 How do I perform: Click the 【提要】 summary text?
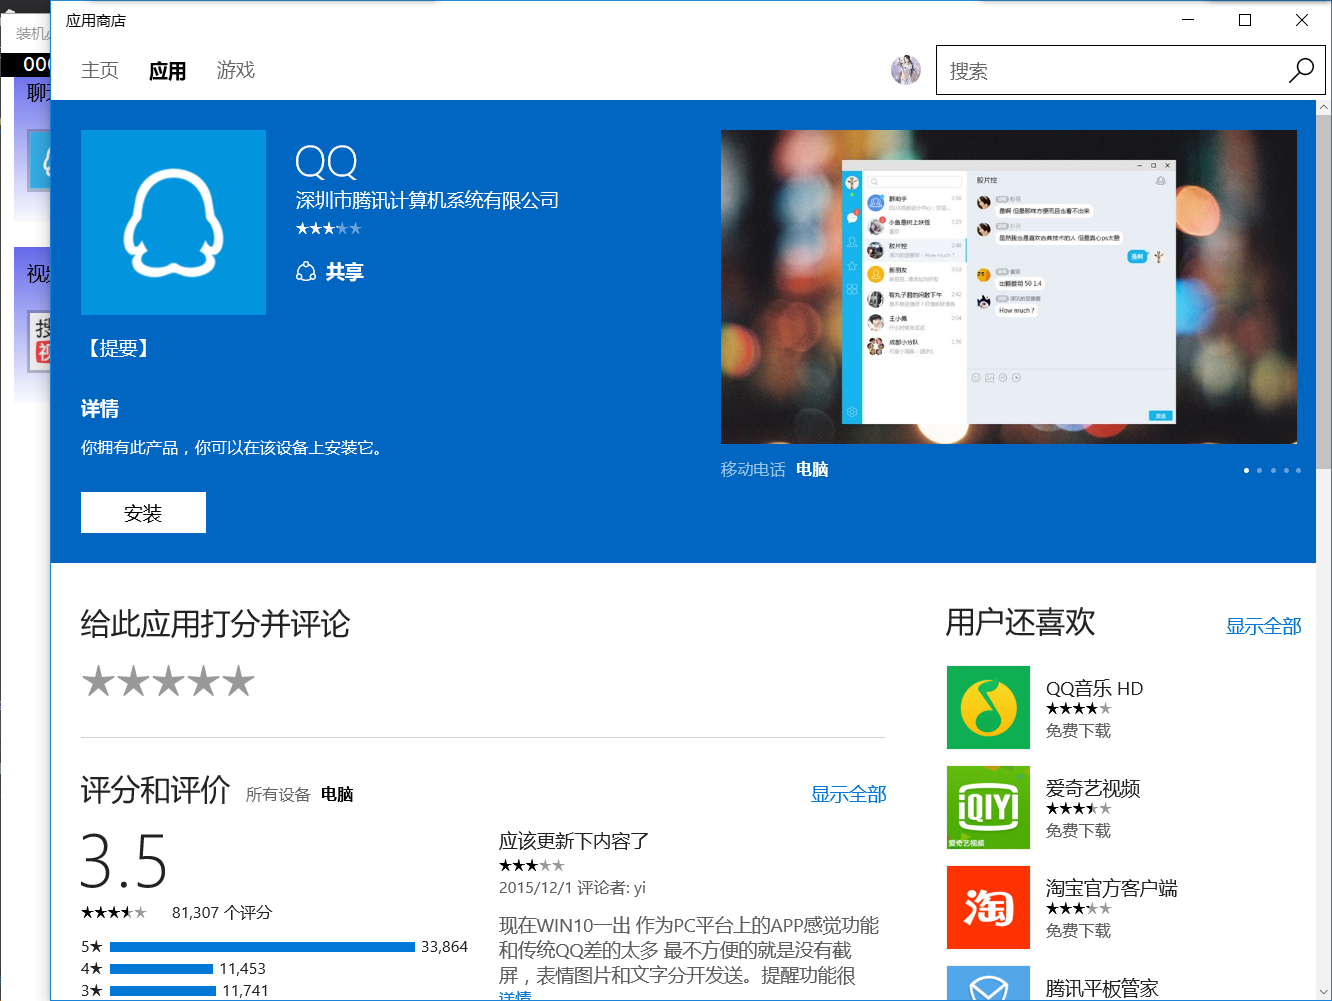click(x=118, y=348)
